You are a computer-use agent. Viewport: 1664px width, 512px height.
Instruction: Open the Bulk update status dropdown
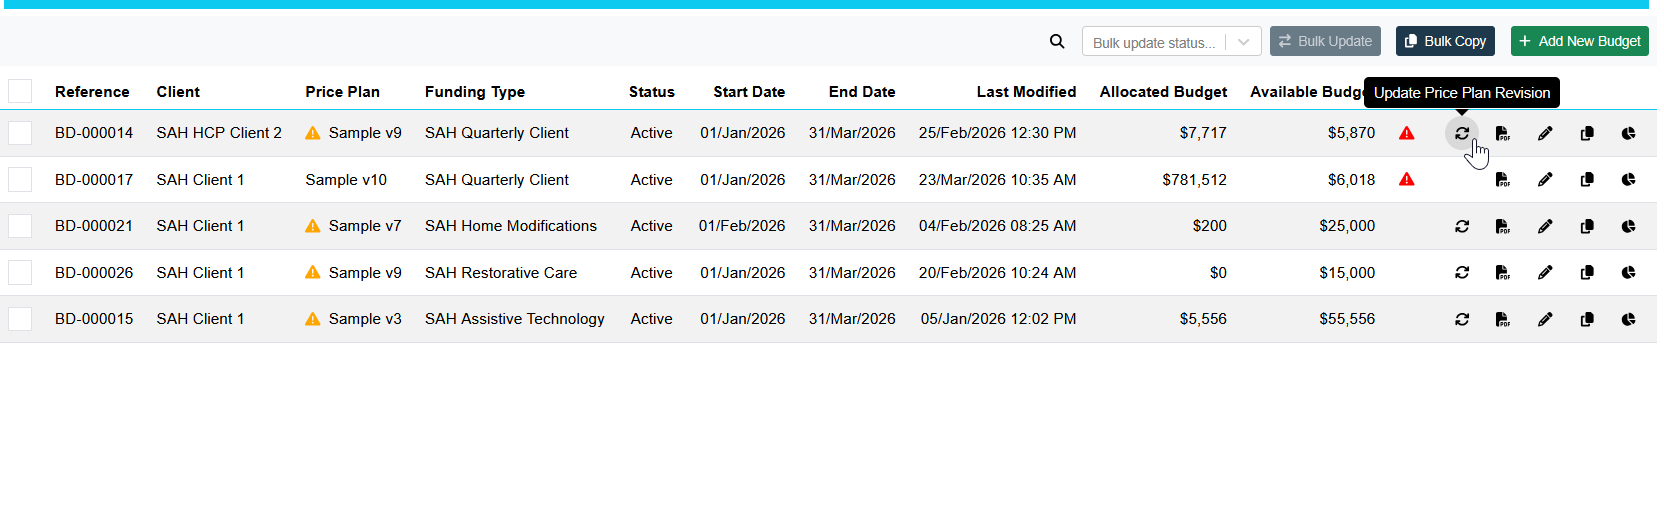(1171, 42)
